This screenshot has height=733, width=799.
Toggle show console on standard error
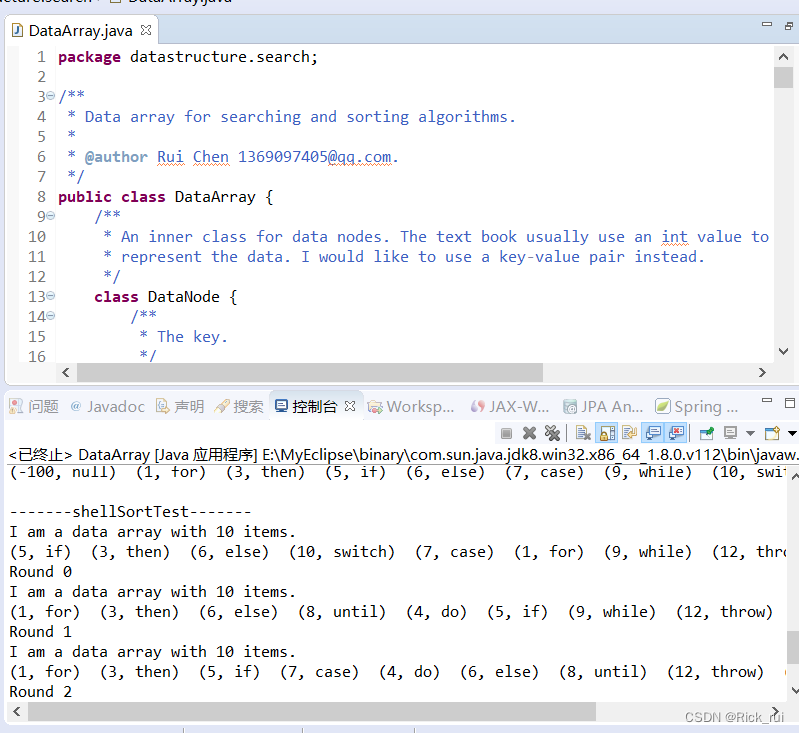tap(676, 433)
